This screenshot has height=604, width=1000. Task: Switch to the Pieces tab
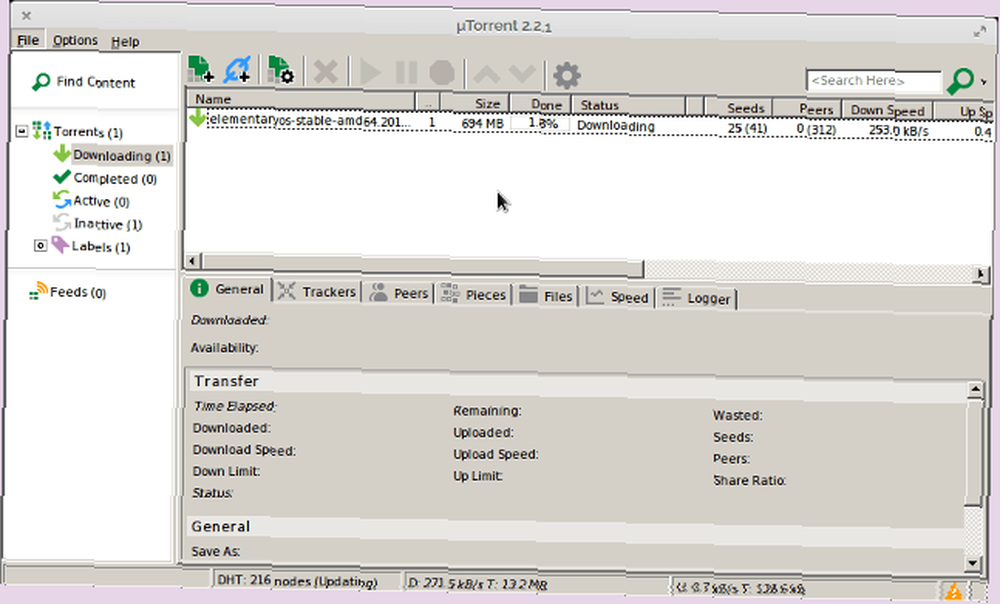(x=474, y=294)
